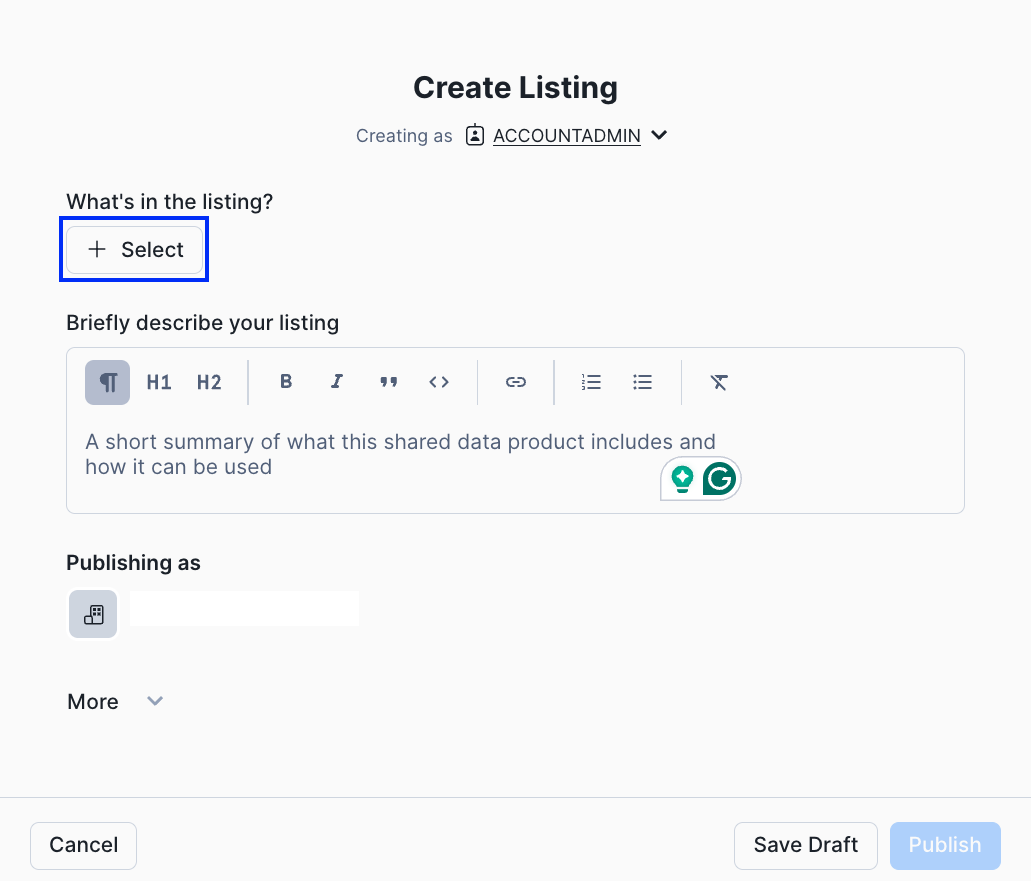Select the paragraph formatting icon

[x=108, y=382]
